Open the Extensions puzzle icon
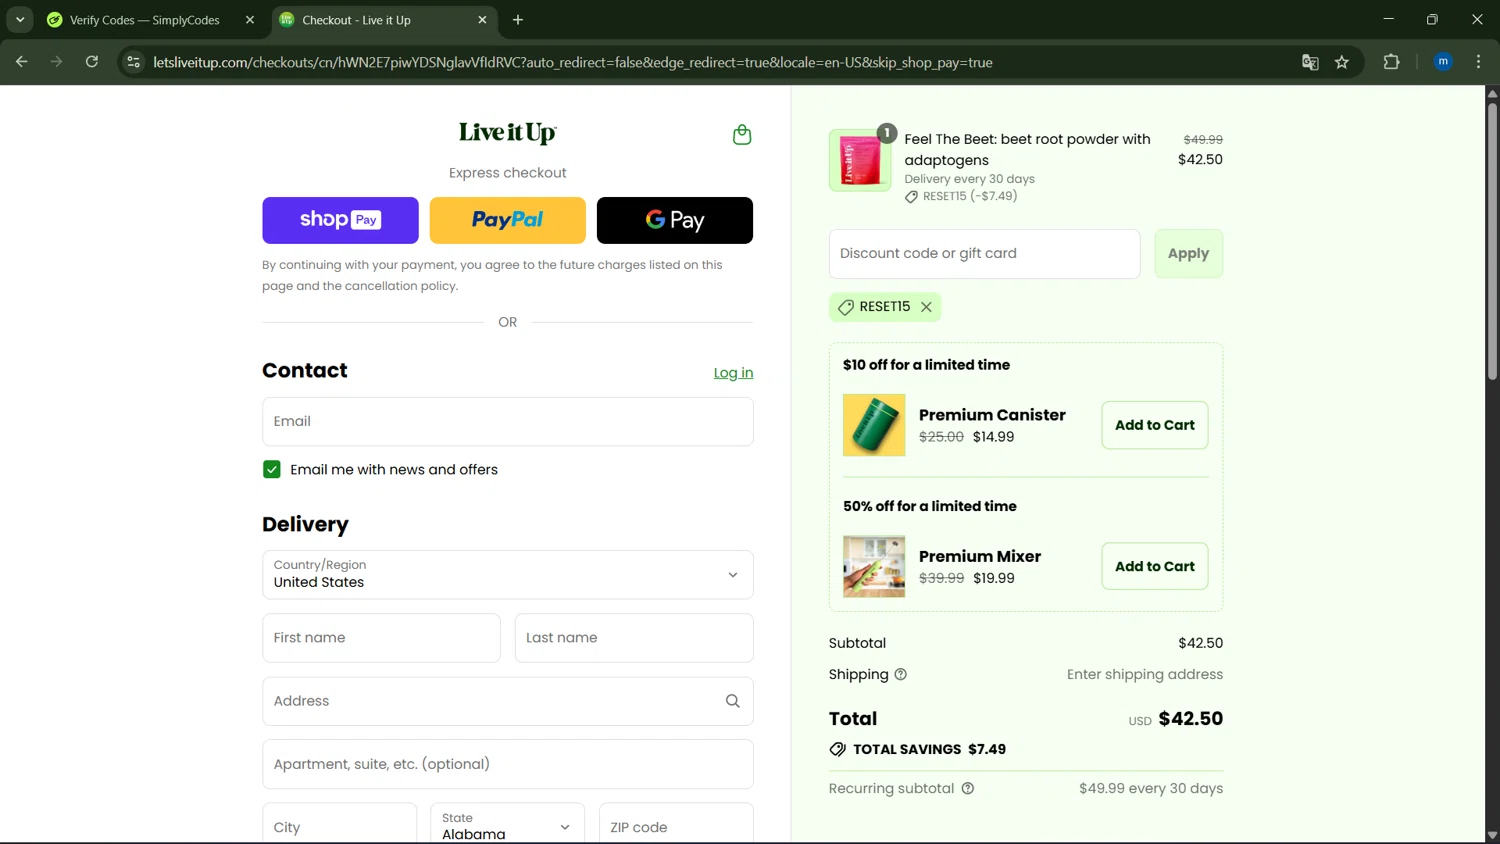This screenshot has width=1500, height=844. tap(1391, 62)
